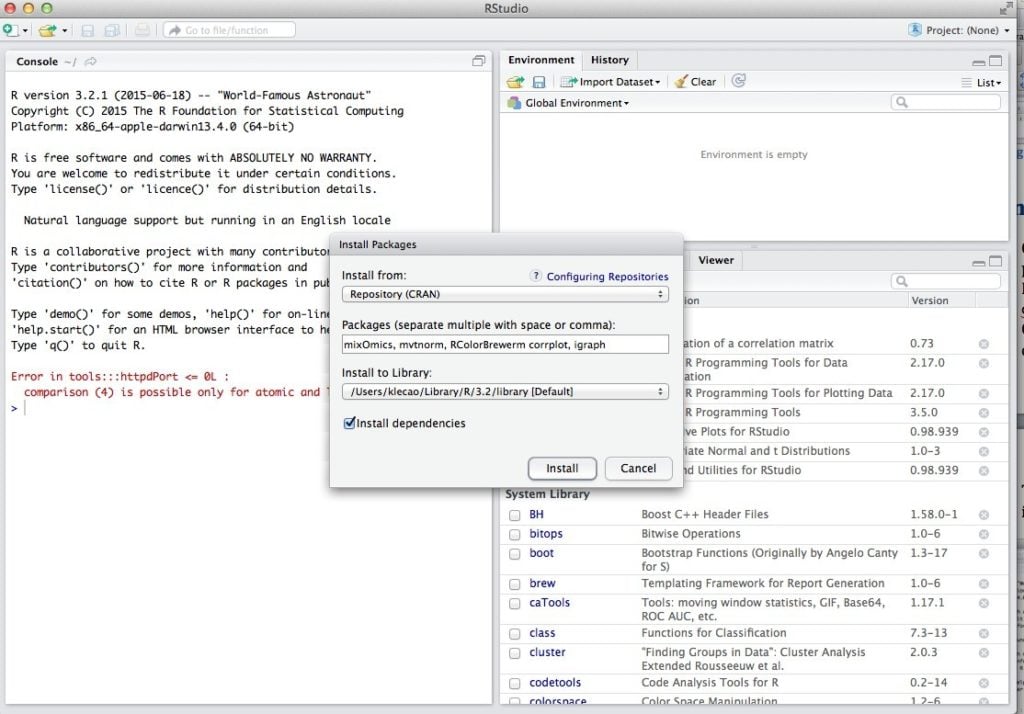Open the Global Environment dropdown
The image size is (1024, 714).
click(x=568, y=103)
